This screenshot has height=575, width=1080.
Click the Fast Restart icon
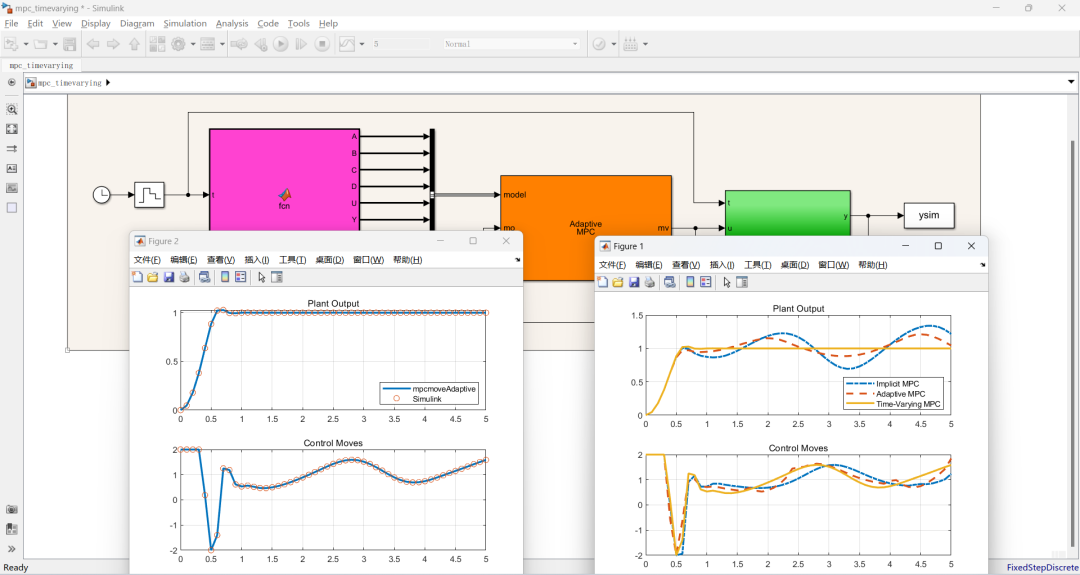pos(239,44)
